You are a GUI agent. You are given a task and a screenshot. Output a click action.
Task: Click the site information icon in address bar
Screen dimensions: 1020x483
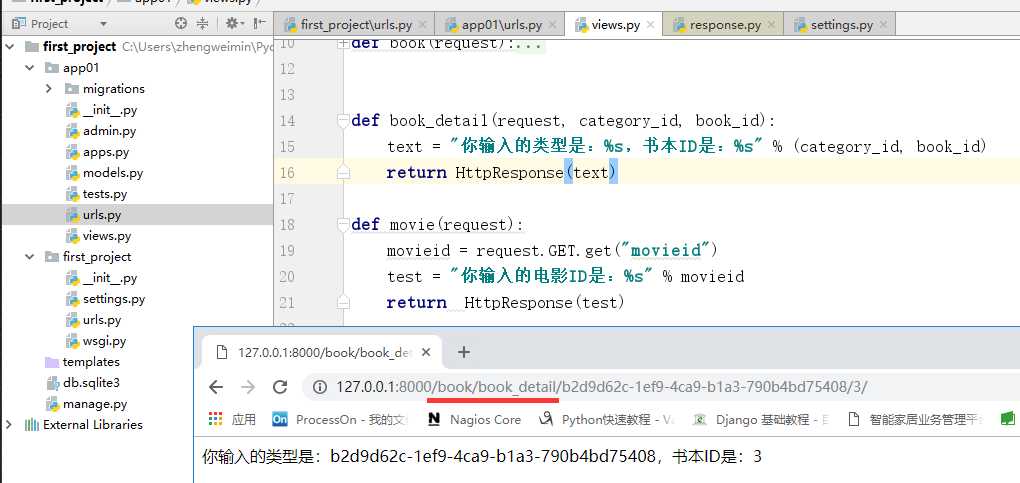(319, 387)
